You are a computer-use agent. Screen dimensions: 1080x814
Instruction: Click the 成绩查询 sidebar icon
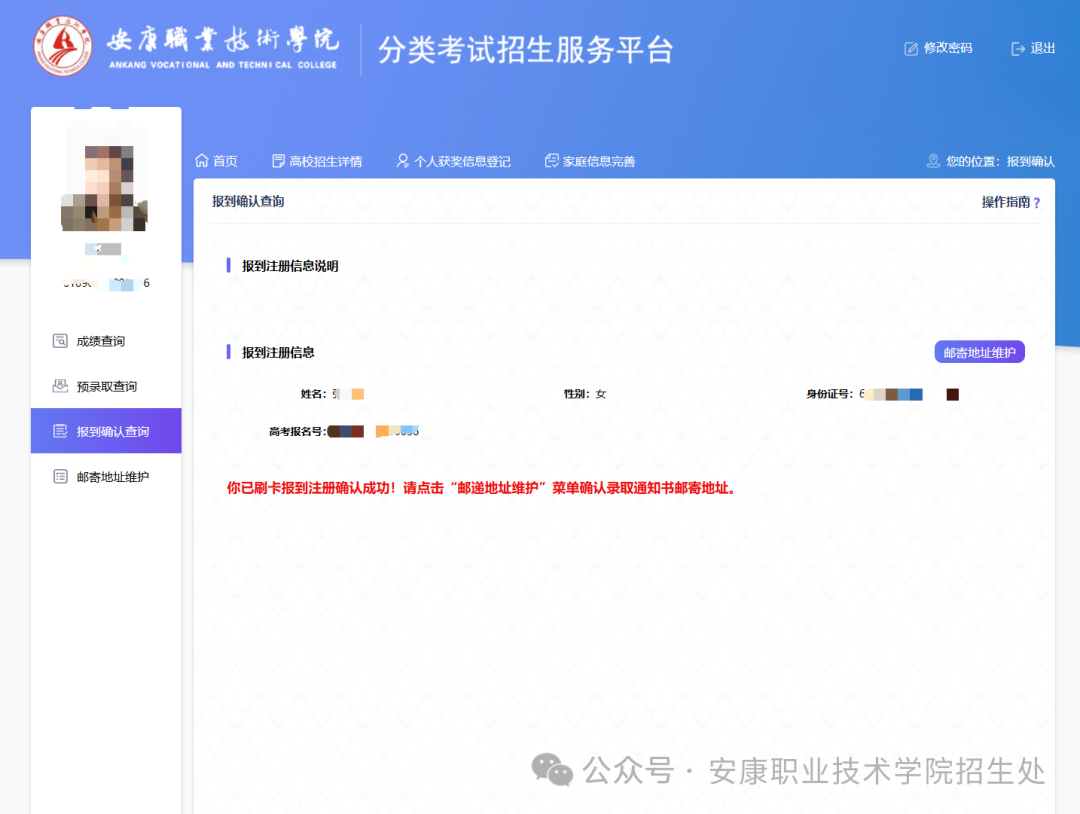[x=60, y=341]
